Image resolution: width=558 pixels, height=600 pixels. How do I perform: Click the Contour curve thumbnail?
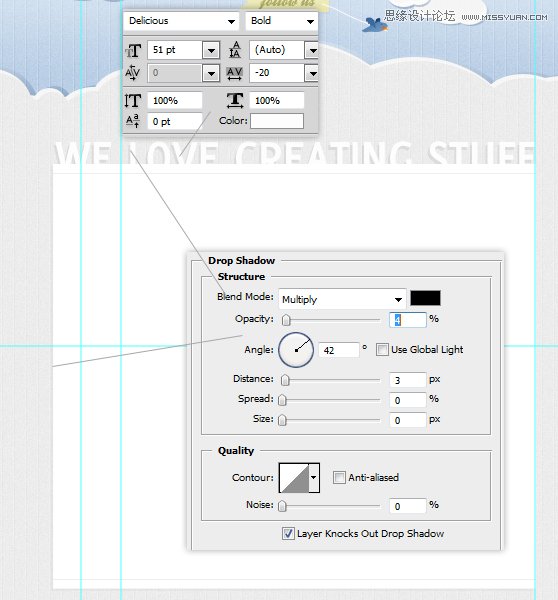294,477
